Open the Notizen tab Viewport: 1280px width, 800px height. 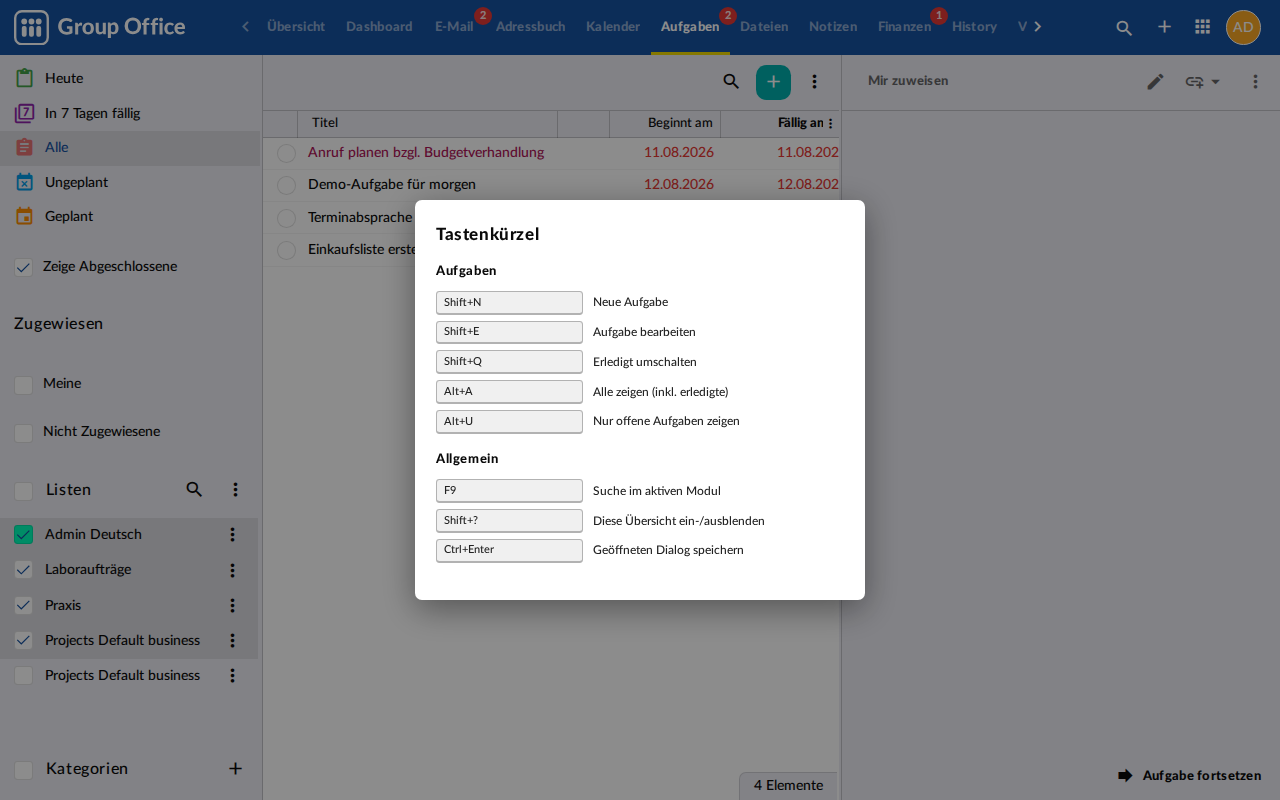click(833, 27)
